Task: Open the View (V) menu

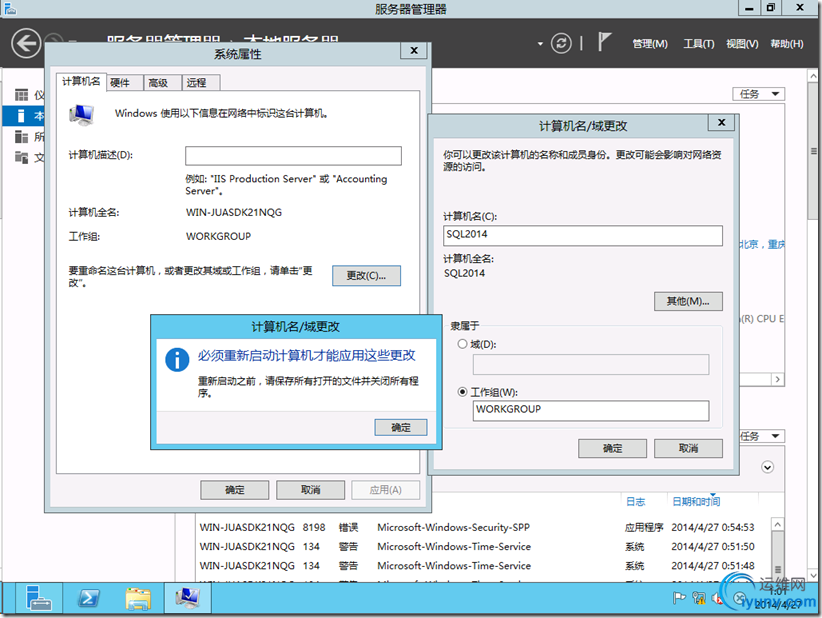Action: tap(742, 44)
